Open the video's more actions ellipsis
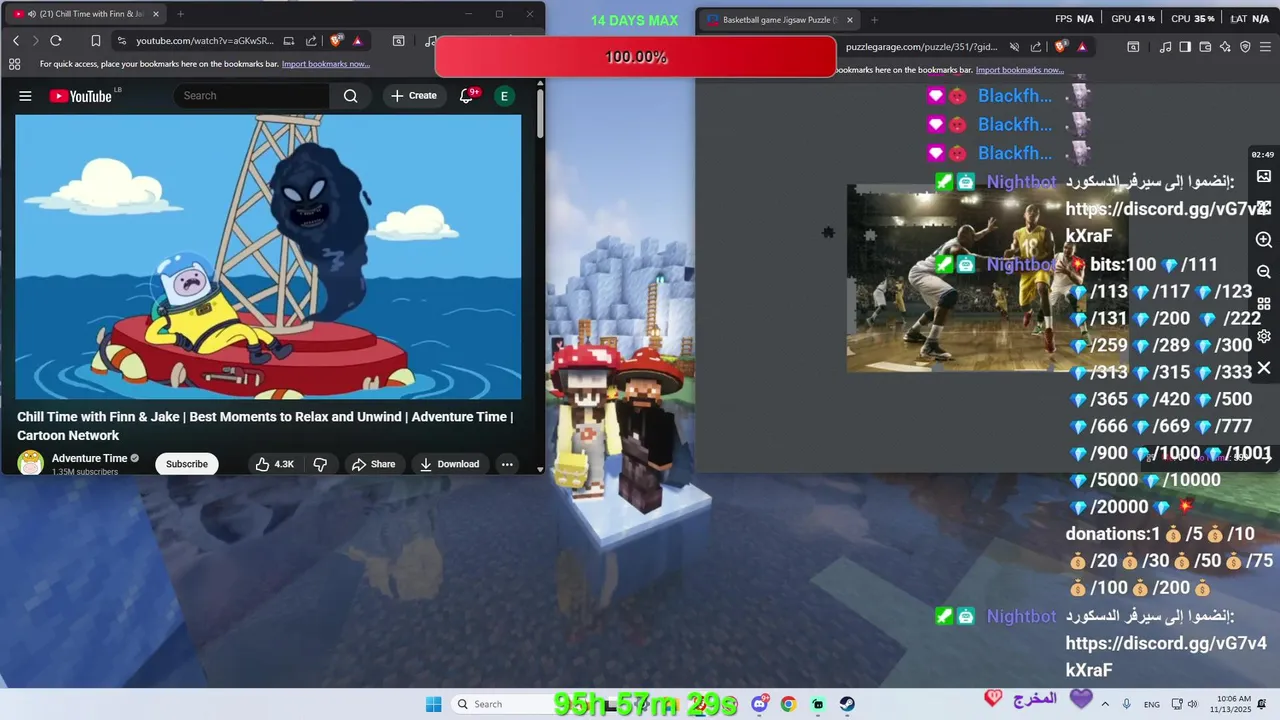Screen dimensions: 1280x720 [507, 464]
